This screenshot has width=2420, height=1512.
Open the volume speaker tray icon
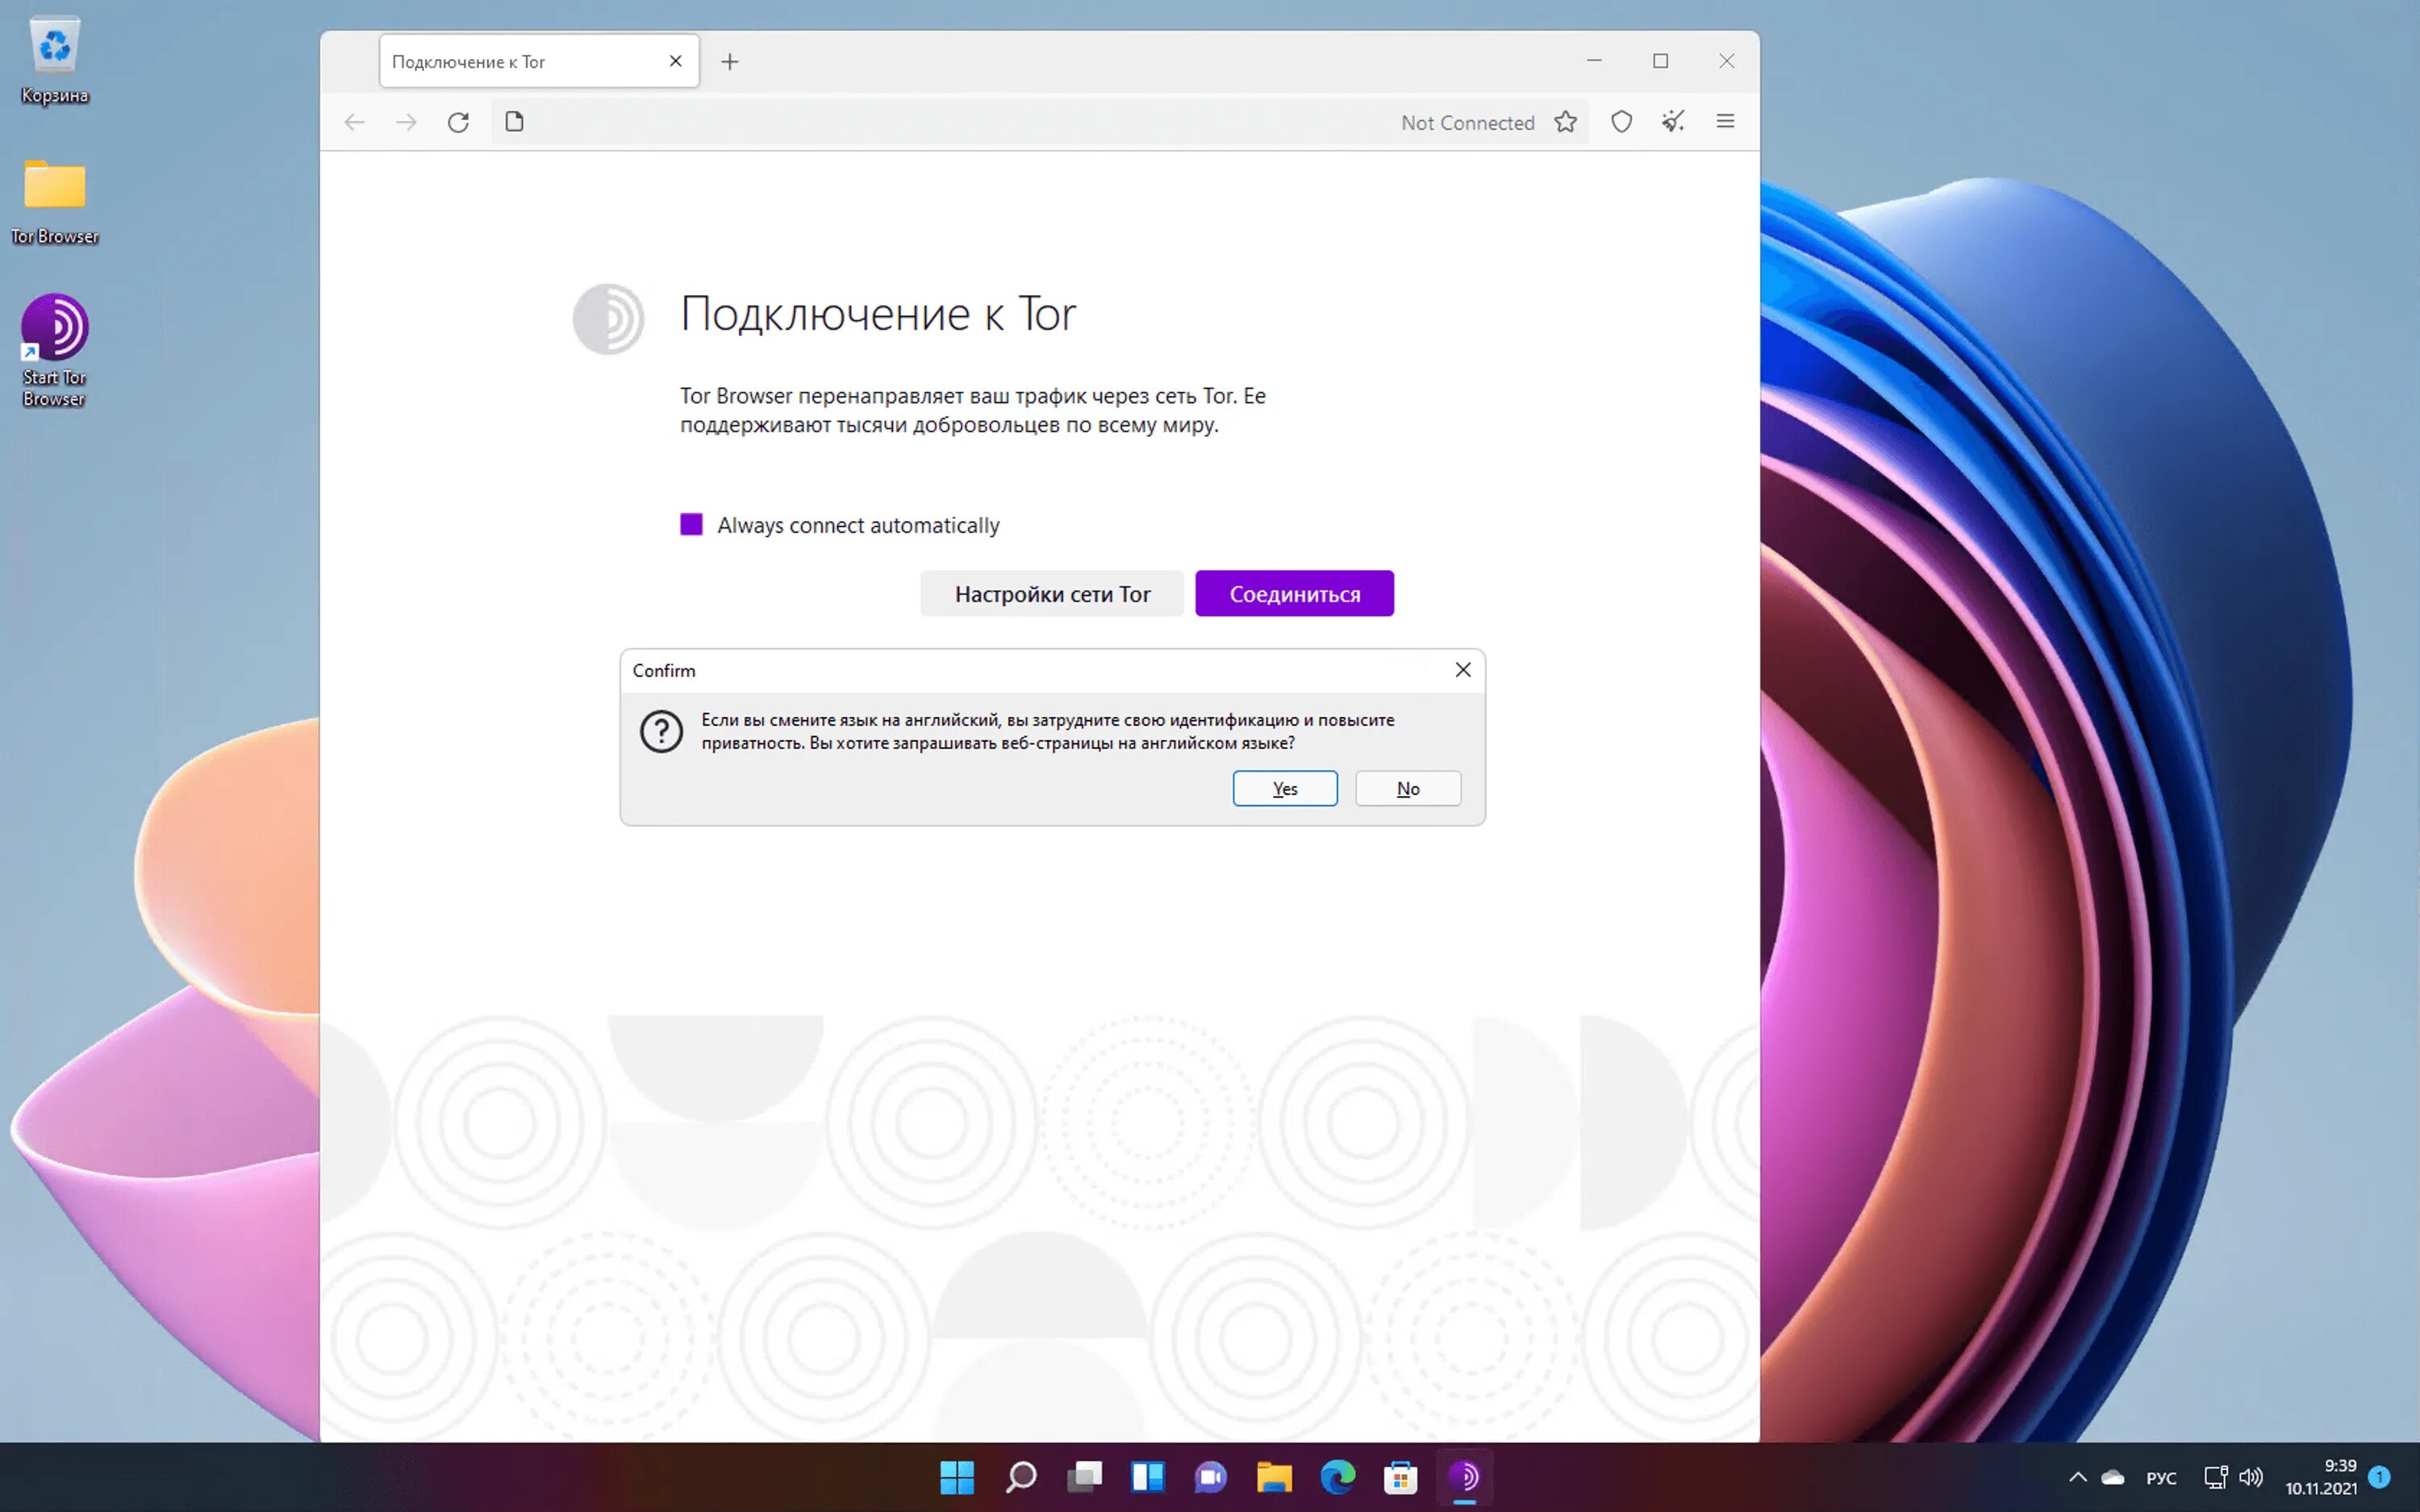(2250, 1477)
